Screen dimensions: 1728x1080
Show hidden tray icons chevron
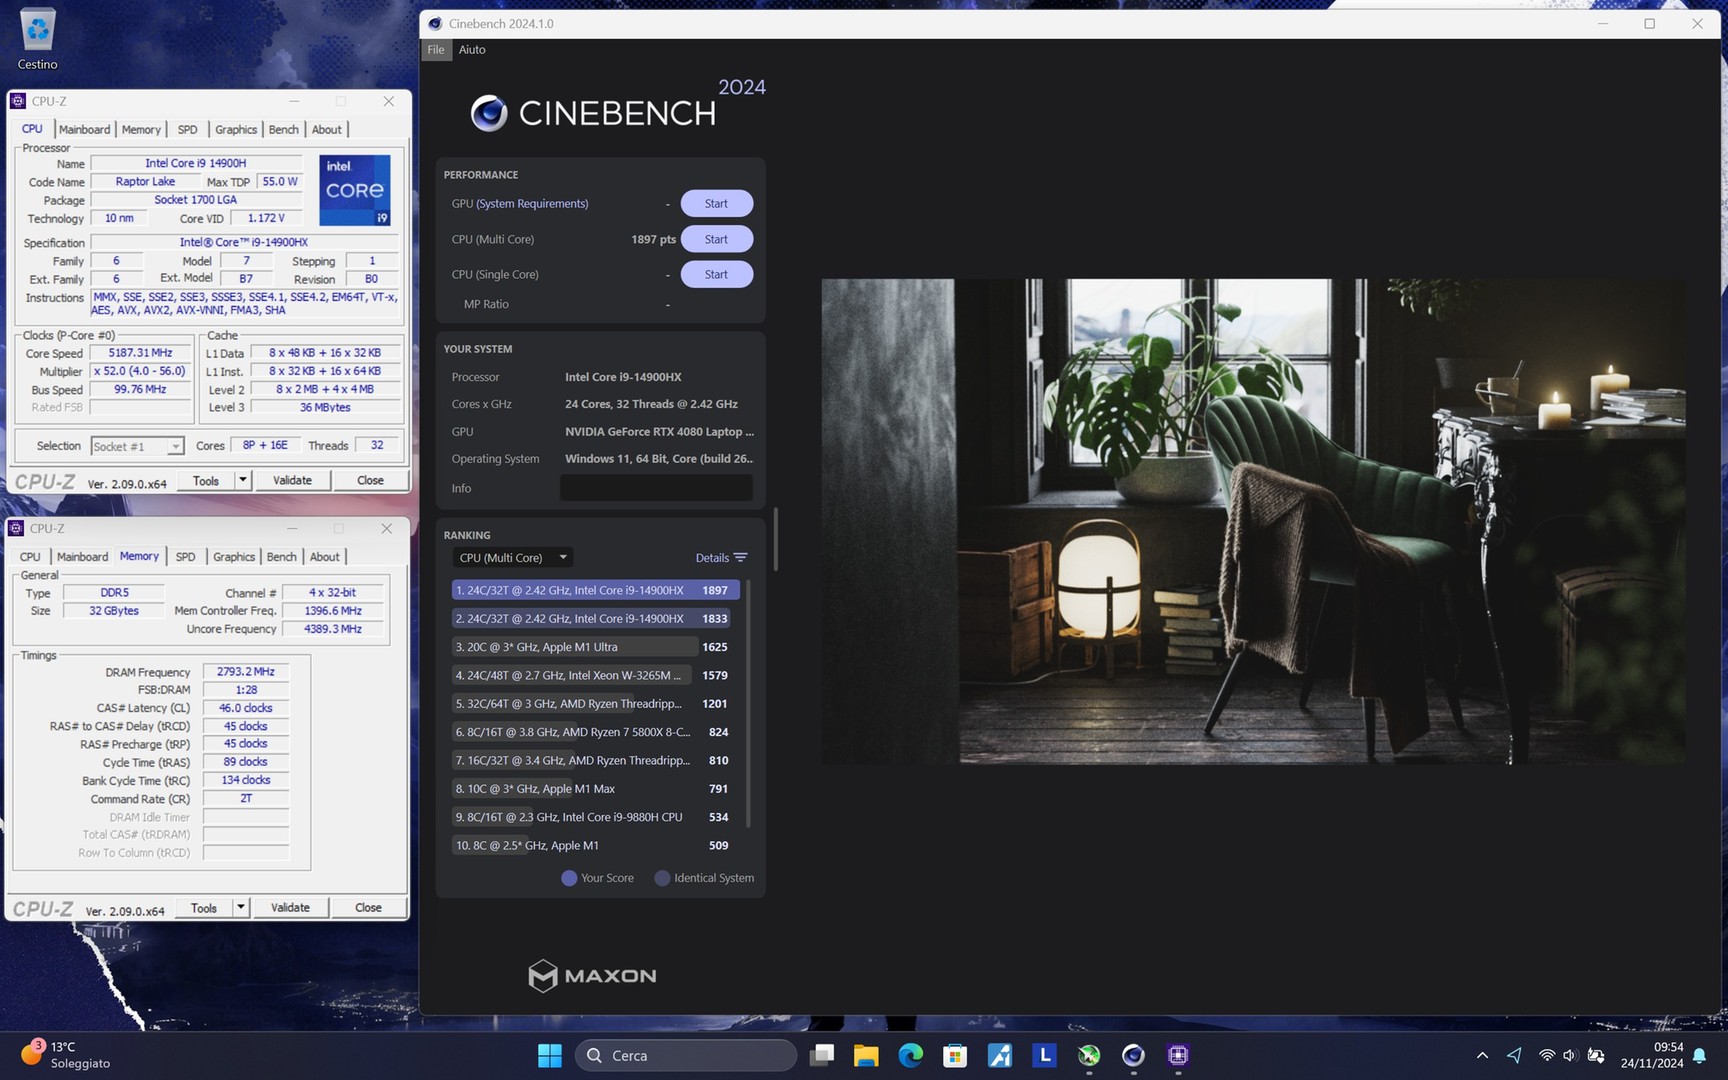(1482, 1055)
